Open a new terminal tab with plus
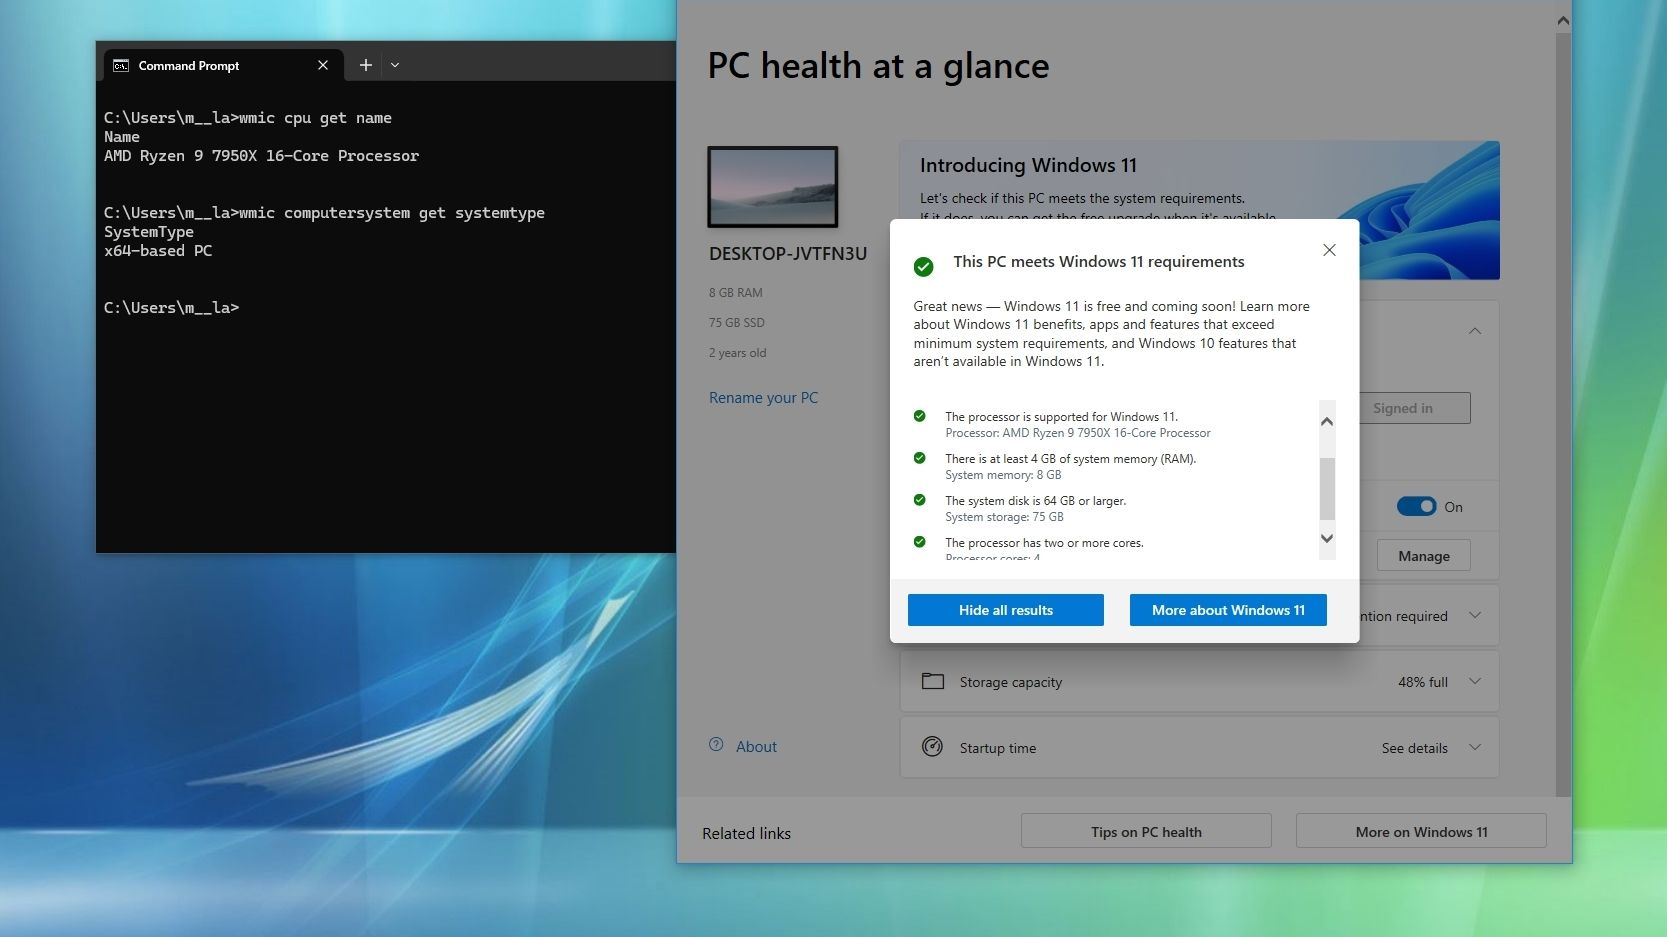Image resolution: width=1667 pixels, height=937 pixels. (366, 65)
